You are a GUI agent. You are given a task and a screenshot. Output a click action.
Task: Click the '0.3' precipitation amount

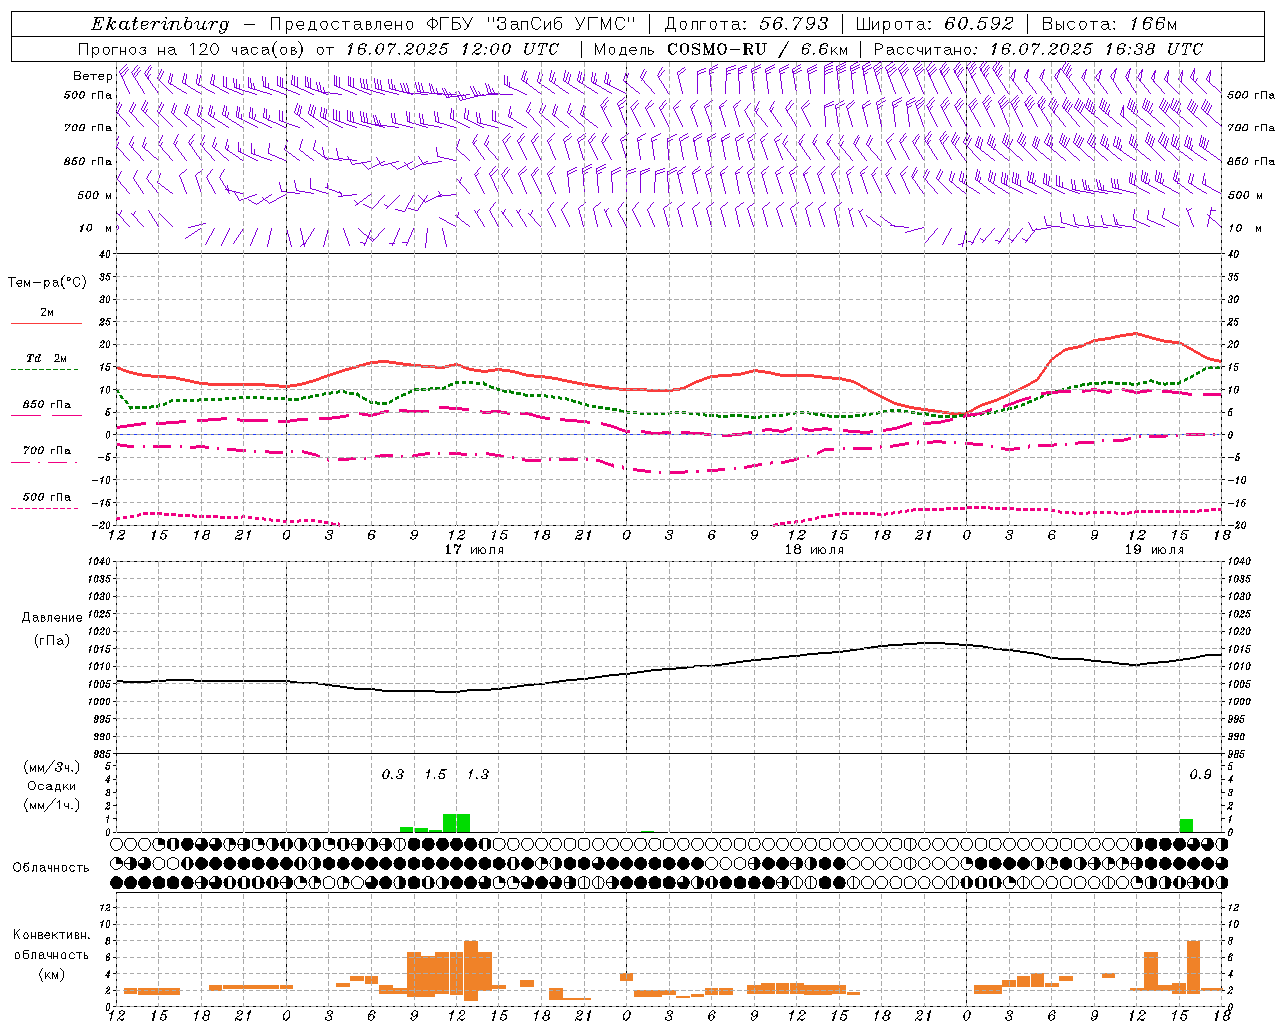click(x=393, y=774)
